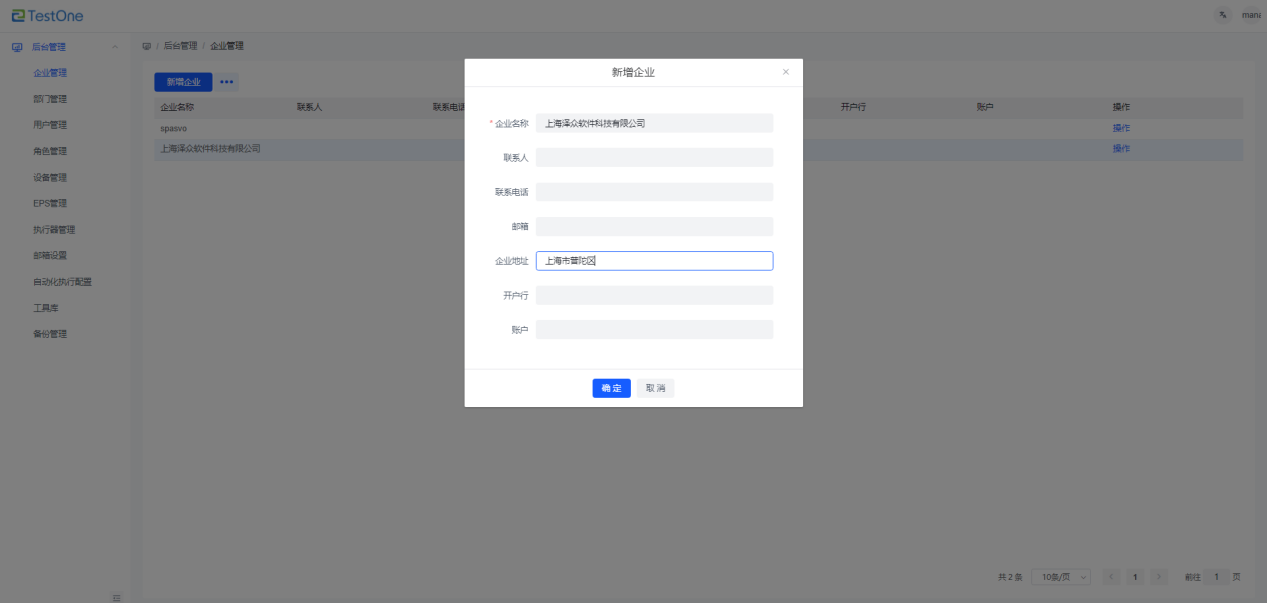This screenshot has height=603, width=1267.
Task: Click 确定 to confirm new enterprise
Action: click(x=611, y=388)
